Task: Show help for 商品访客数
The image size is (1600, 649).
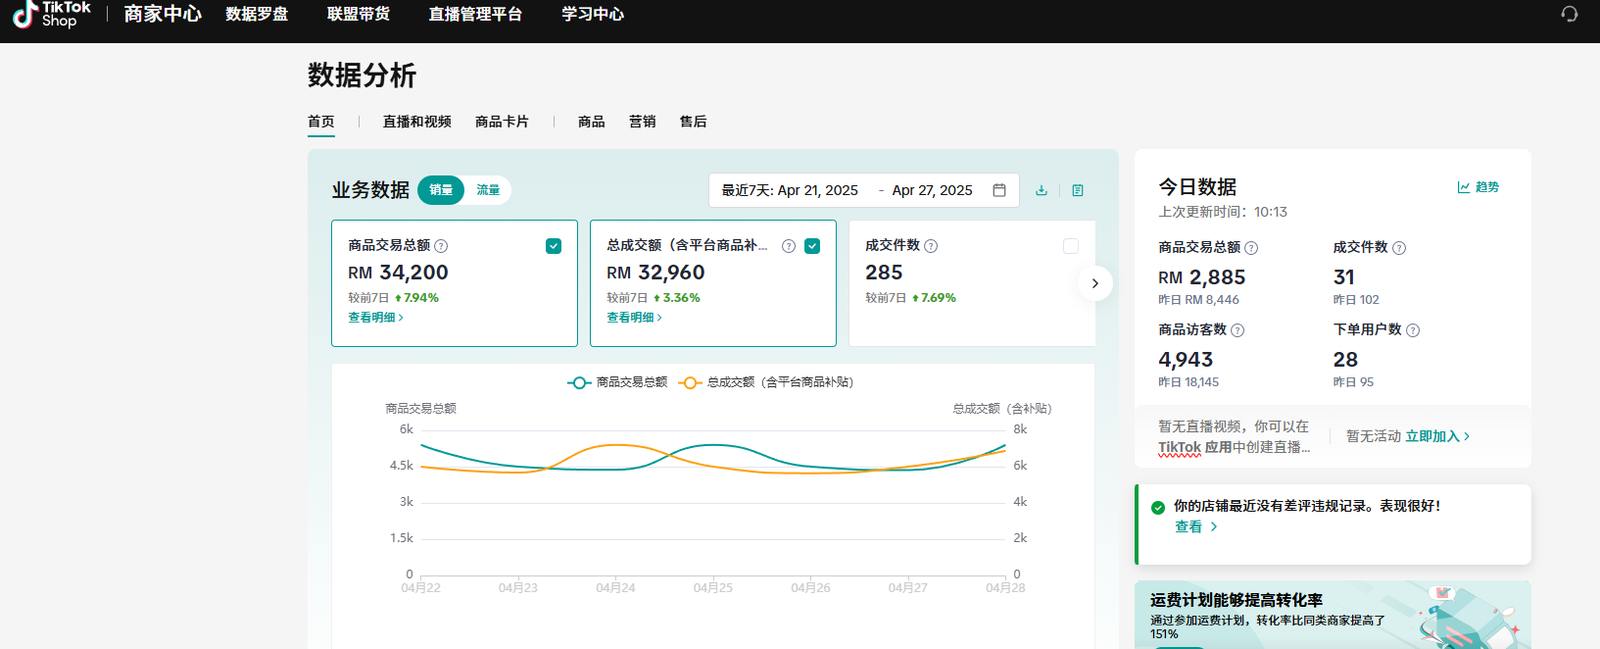Action: 1237,330
